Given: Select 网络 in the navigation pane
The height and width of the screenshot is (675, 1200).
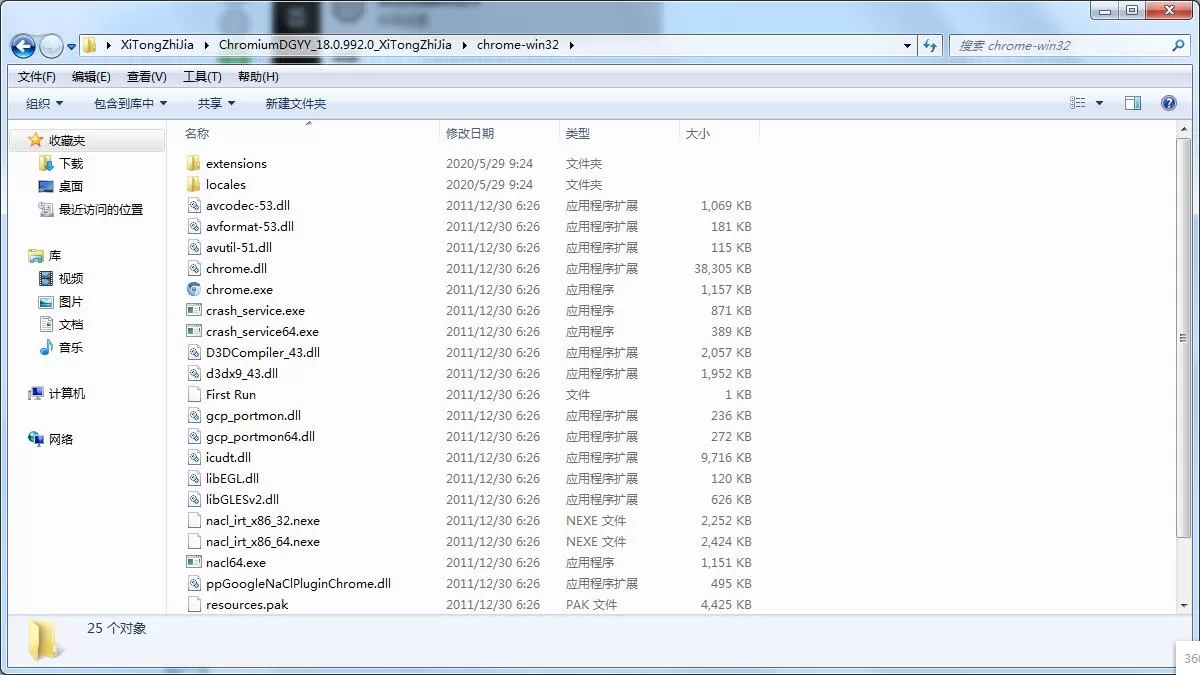Looking at the screenshot, I should click(x=60, y=439).
